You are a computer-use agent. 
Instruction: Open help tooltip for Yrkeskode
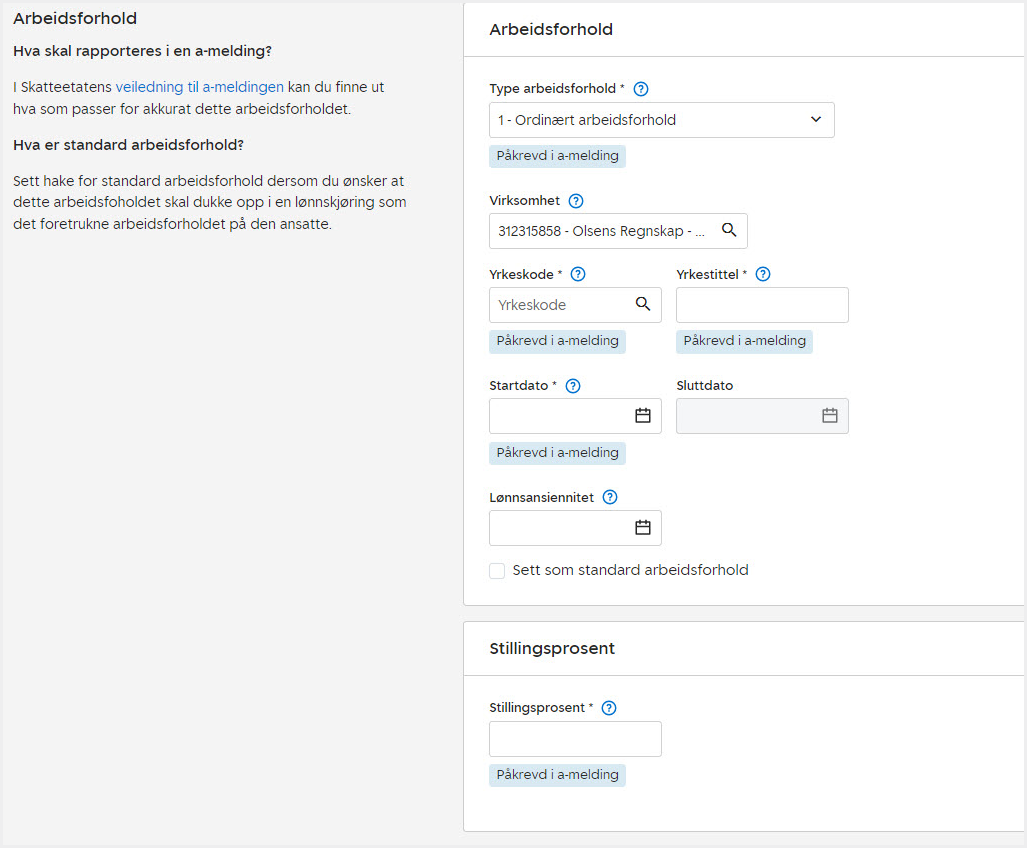click(577, 274)
